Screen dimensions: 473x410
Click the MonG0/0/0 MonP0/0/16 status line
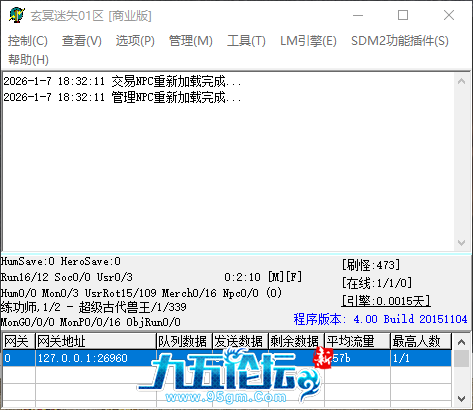(91, 322)
